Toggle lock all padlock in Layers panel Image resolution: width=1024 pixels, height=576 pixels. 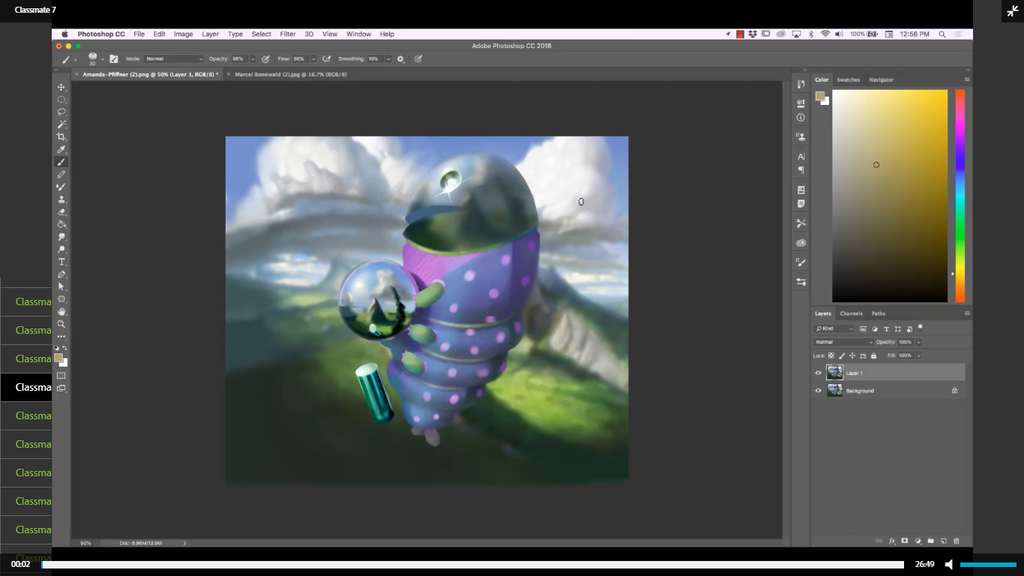pos(874,356)
